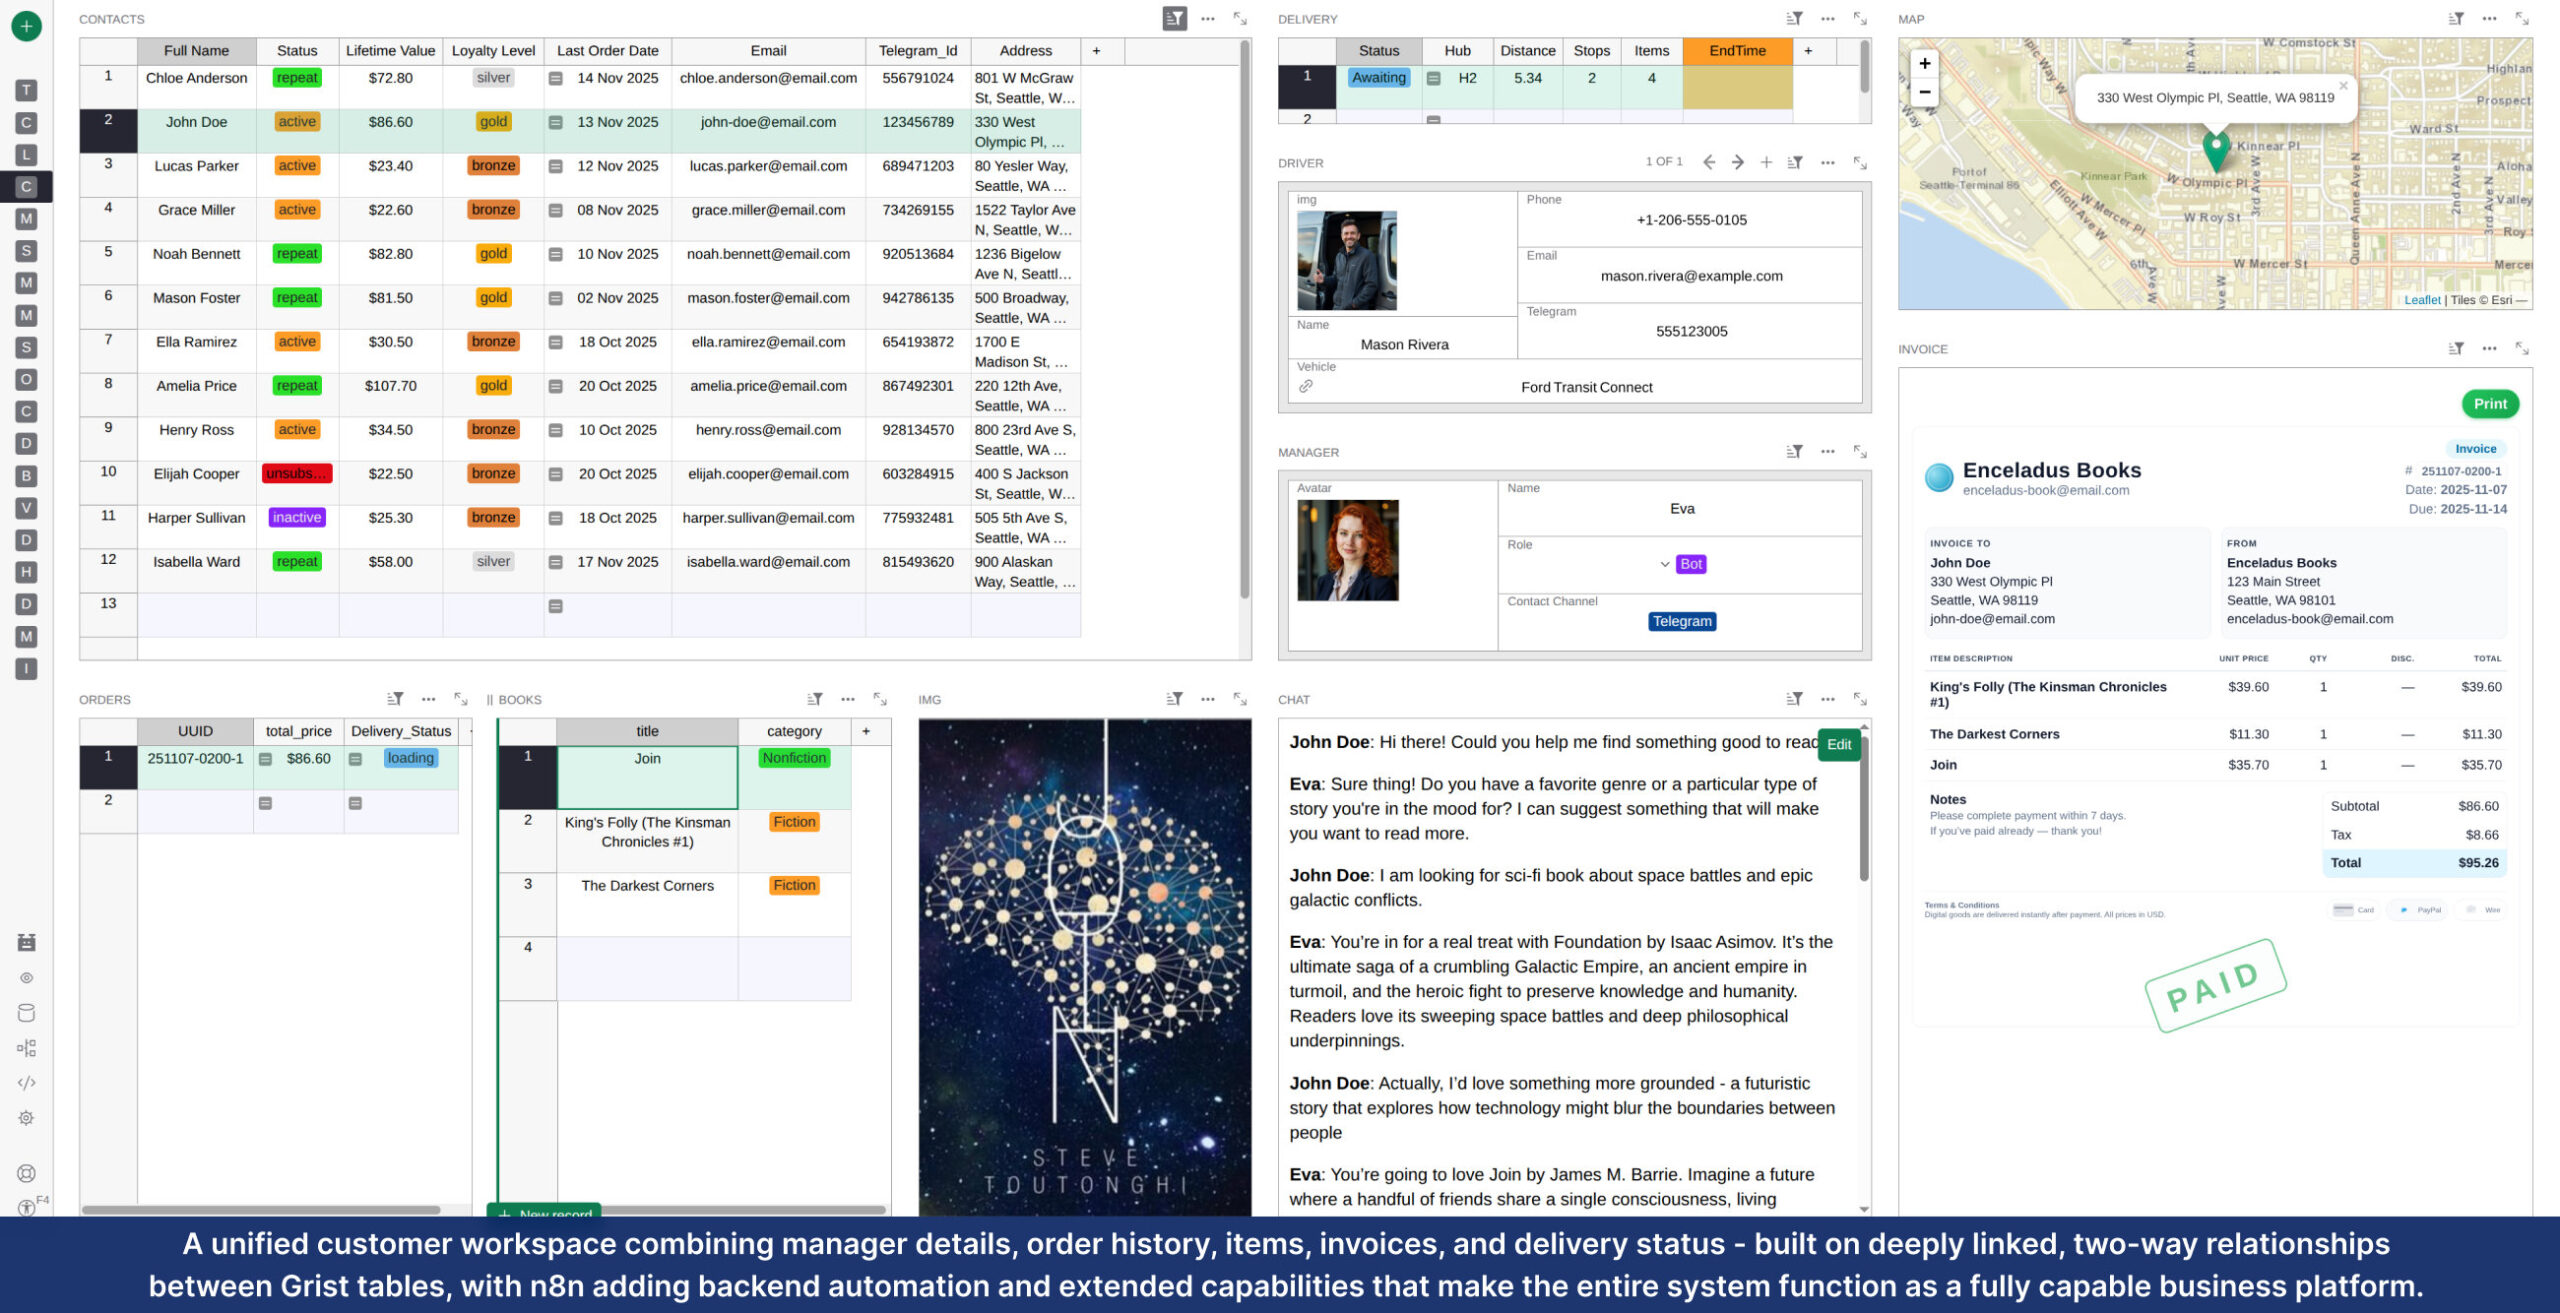Screen dimensions: 2560x1313
Task: Click the Edit button in Chat
Action: point(1838,744)
